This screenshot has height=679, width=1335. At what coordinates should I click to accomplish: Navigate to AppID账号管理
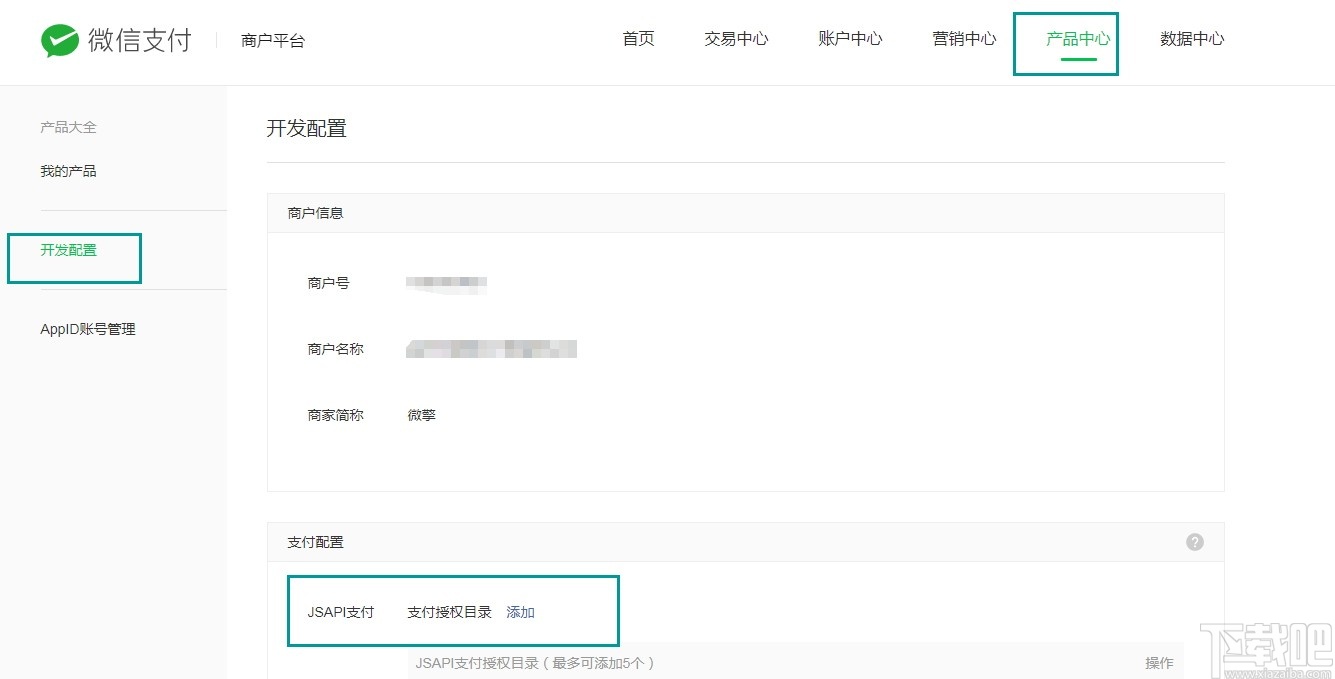click(x=87, y=328)
